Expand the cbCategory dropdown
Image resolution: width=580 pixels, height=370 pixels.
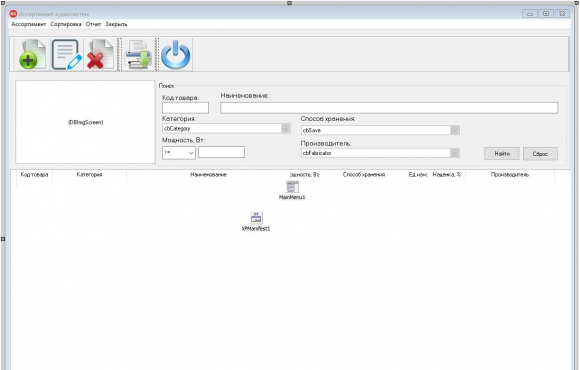tap(285, 128)
